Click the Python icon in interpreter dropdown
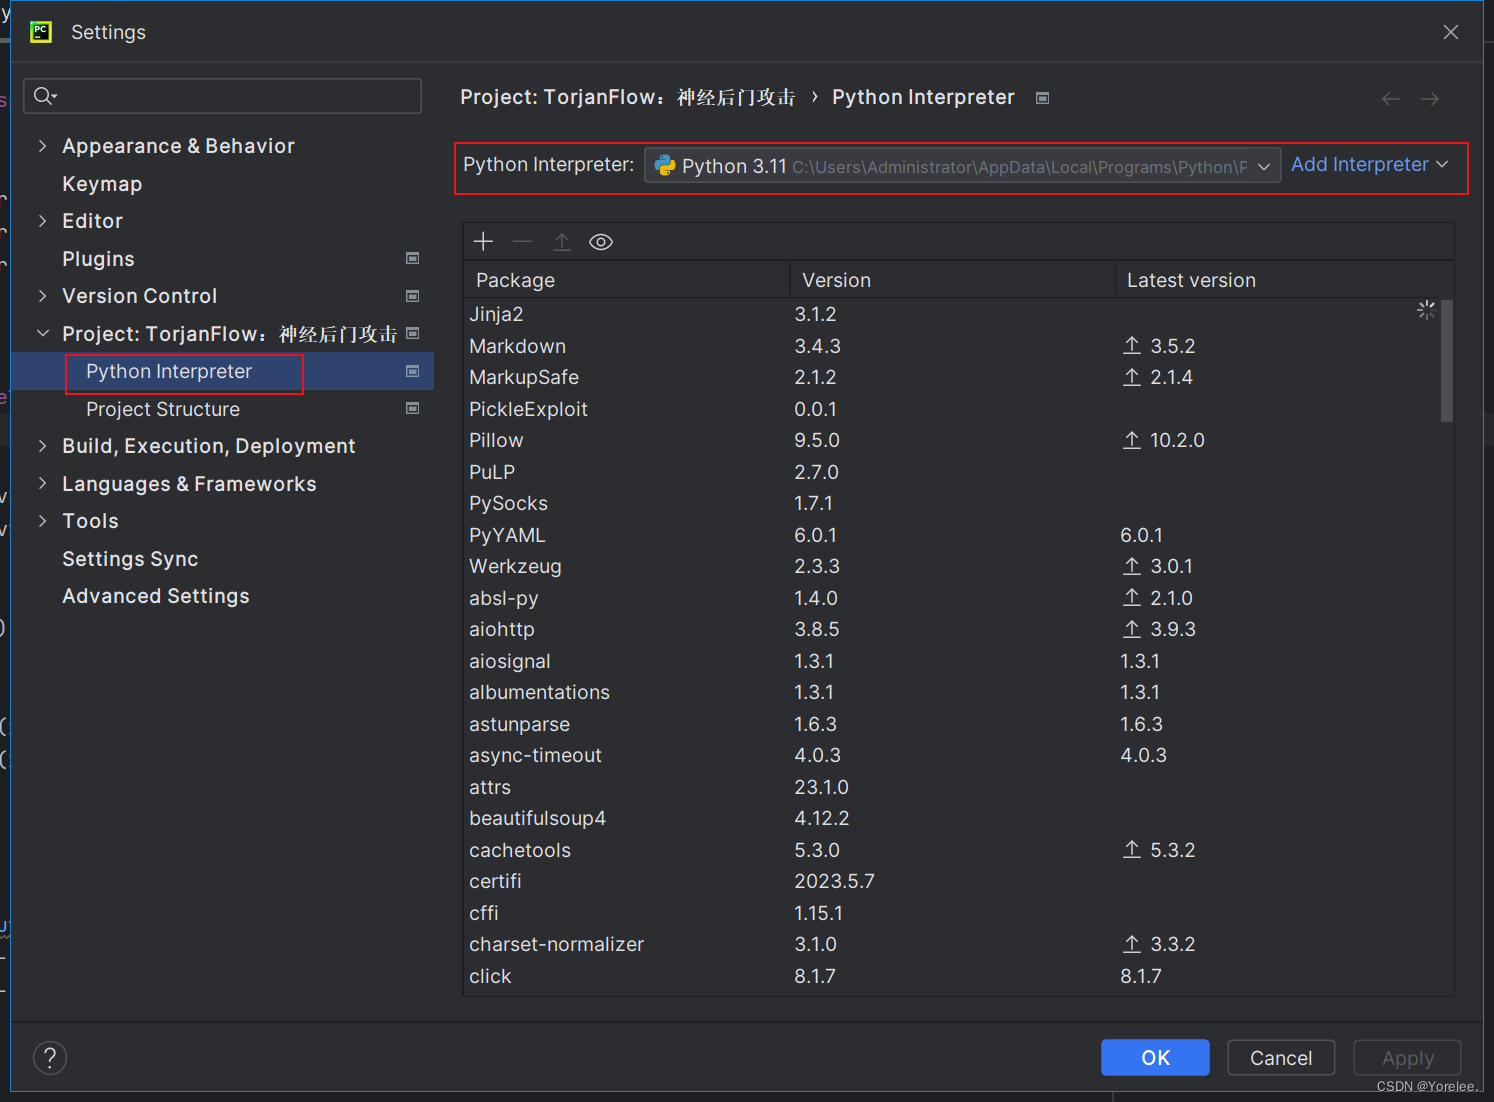This screenshot has height=1102, width=1494. pyautogui.click(x=665, y=165)
